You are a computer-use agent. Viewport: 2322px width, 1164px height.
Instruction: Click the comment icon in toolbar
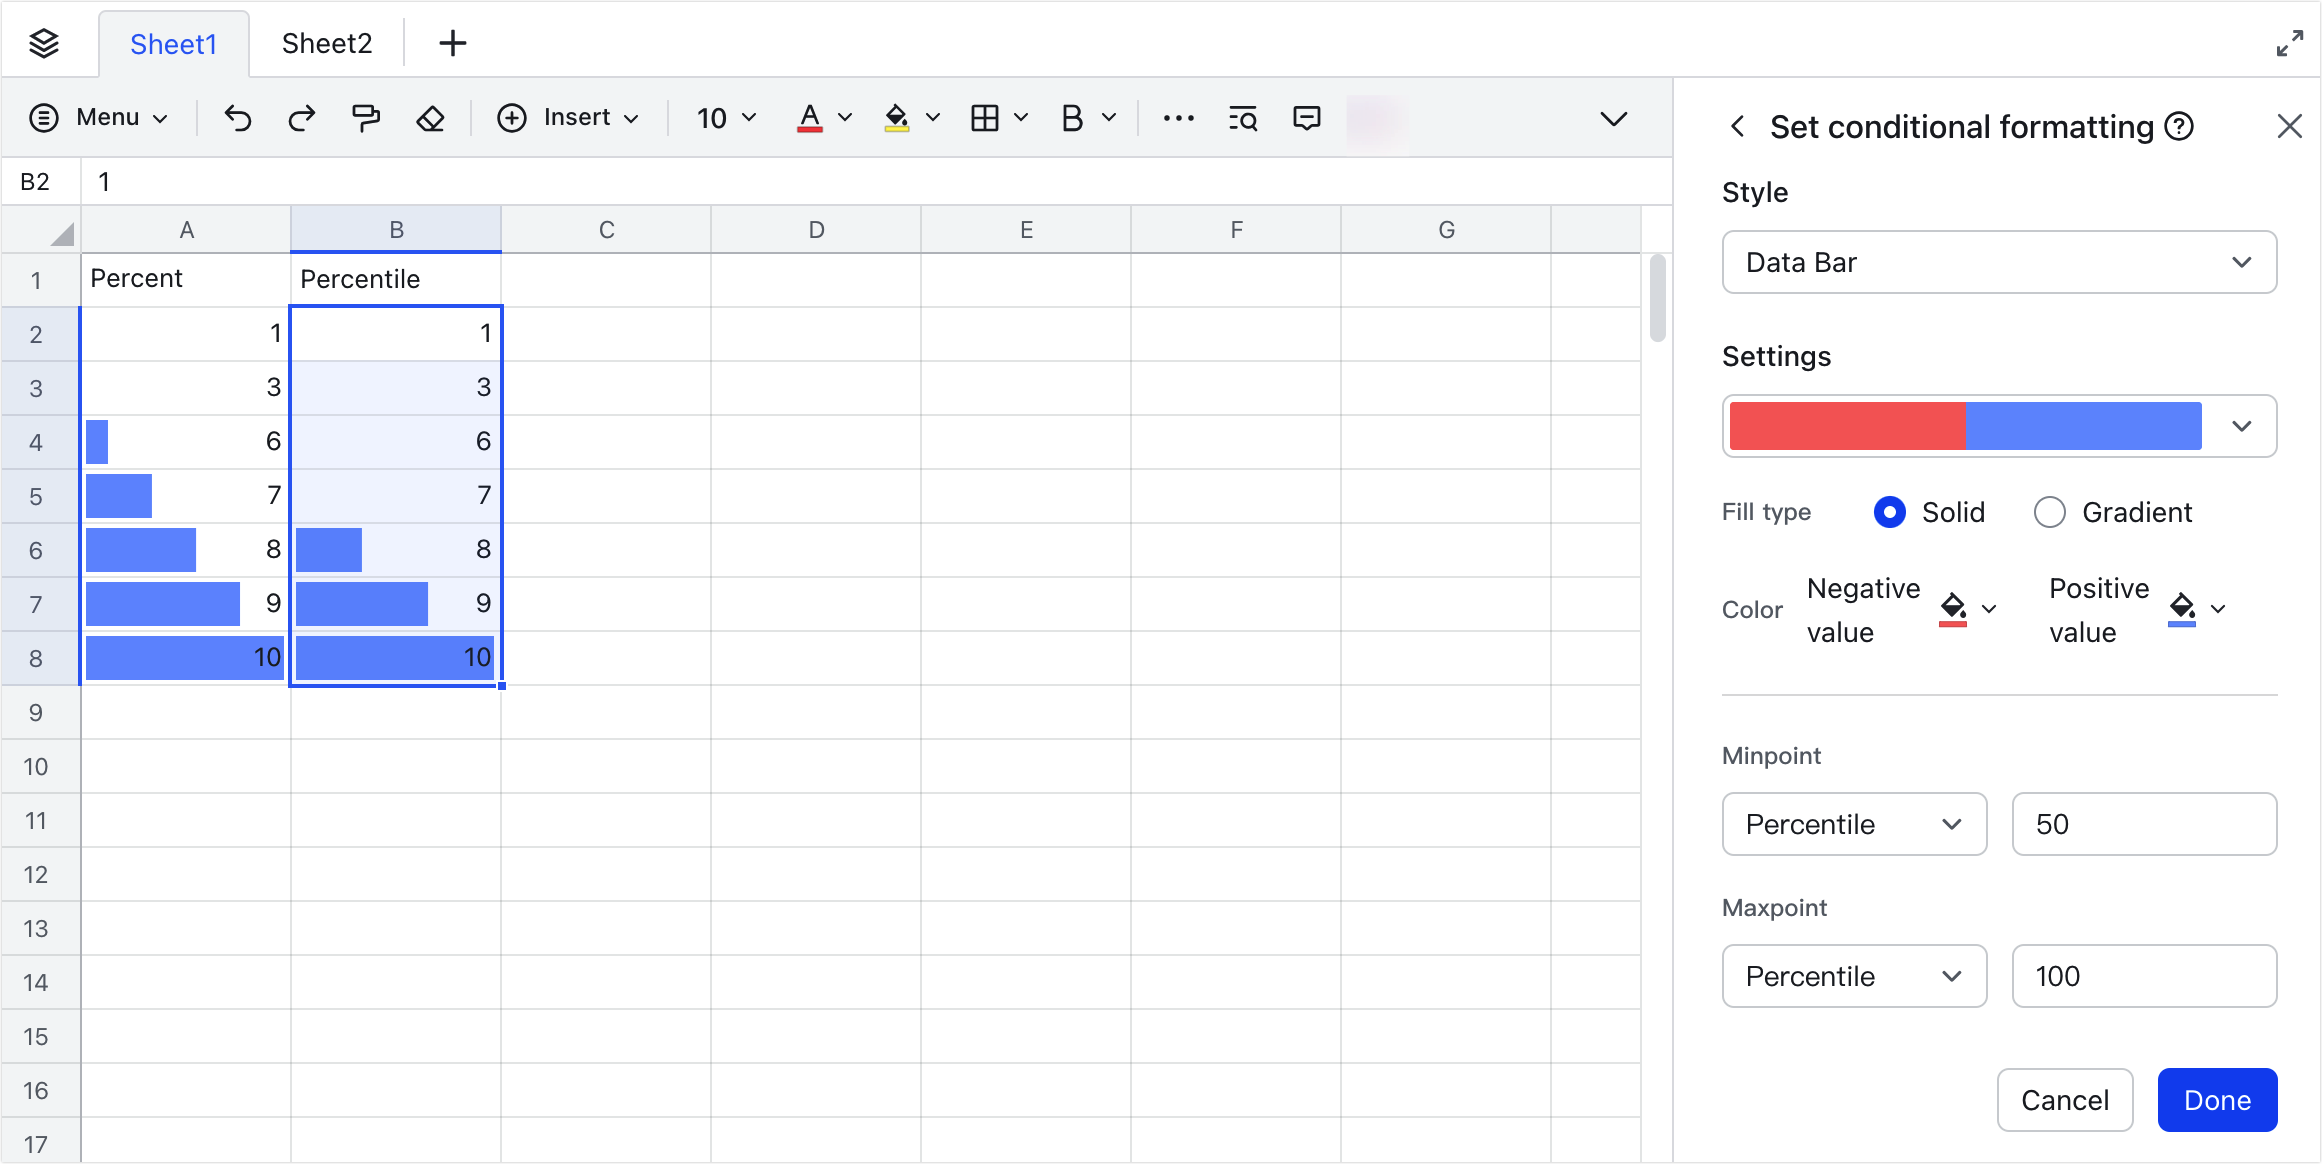coord(1306,118)
